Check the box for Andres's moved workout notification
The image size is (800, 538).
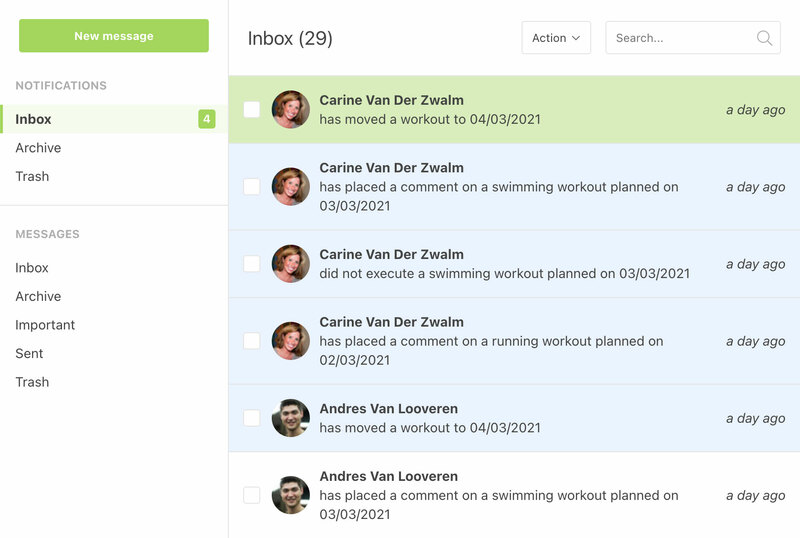point(252,418)
